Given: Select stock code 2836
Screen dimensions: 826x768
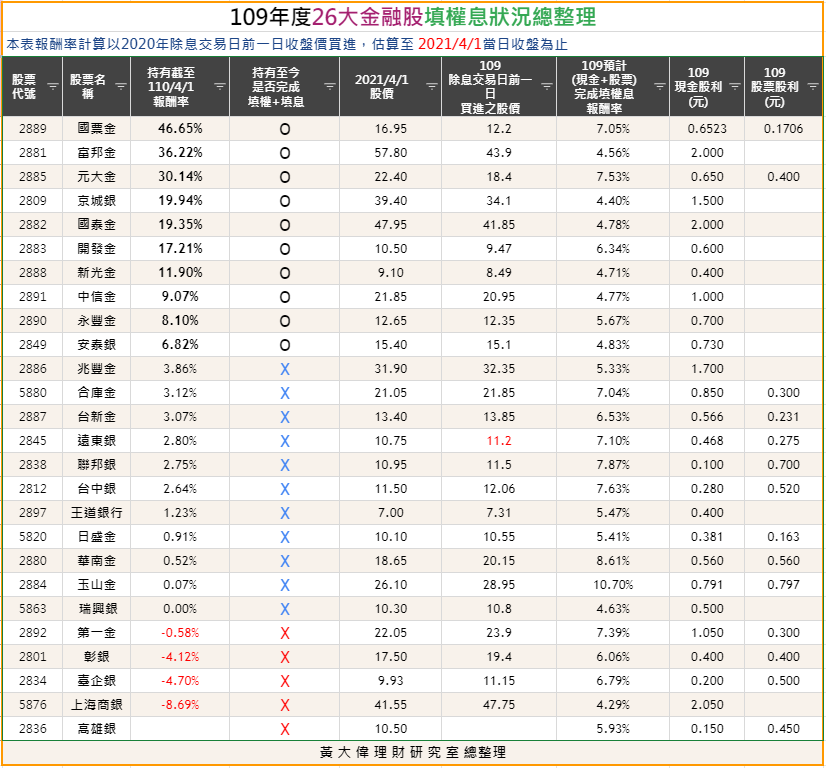Looking at the screenshot, I should pos(33,729).
